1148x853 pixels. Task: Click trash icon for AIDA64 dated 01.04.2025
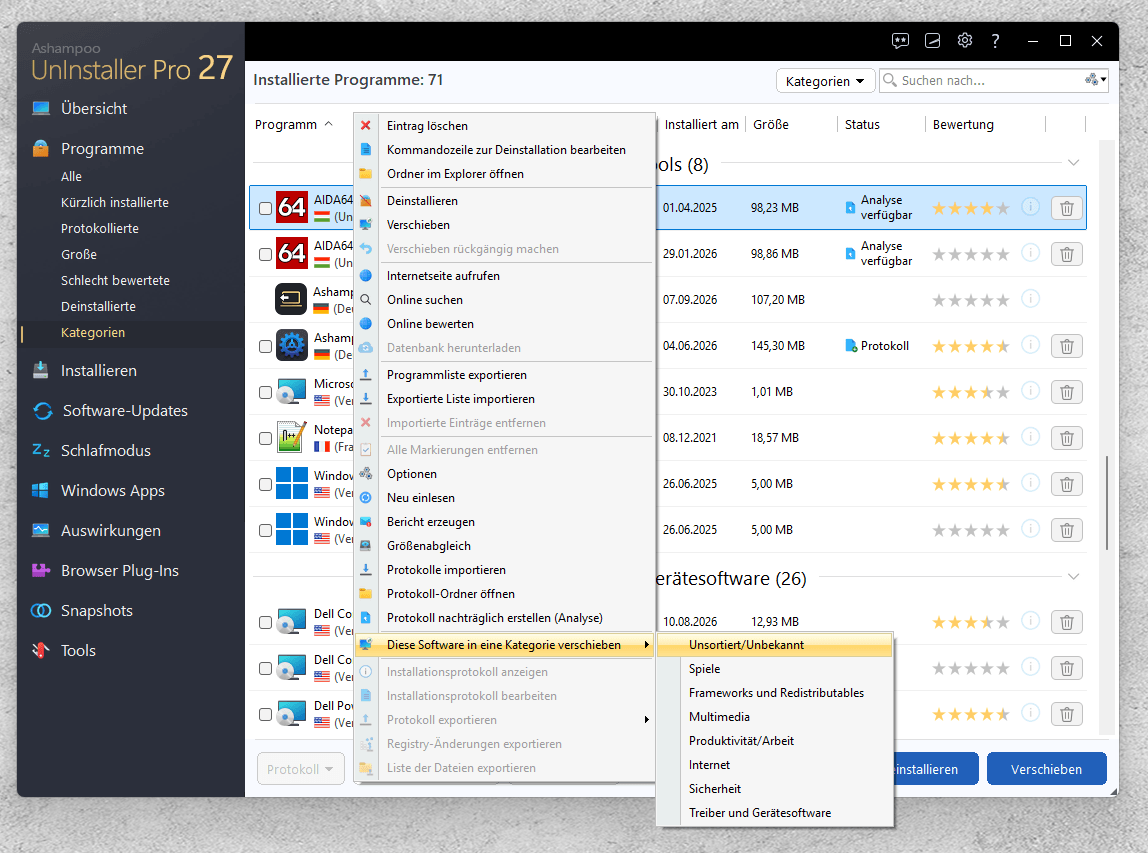(x=1067, y=208)
